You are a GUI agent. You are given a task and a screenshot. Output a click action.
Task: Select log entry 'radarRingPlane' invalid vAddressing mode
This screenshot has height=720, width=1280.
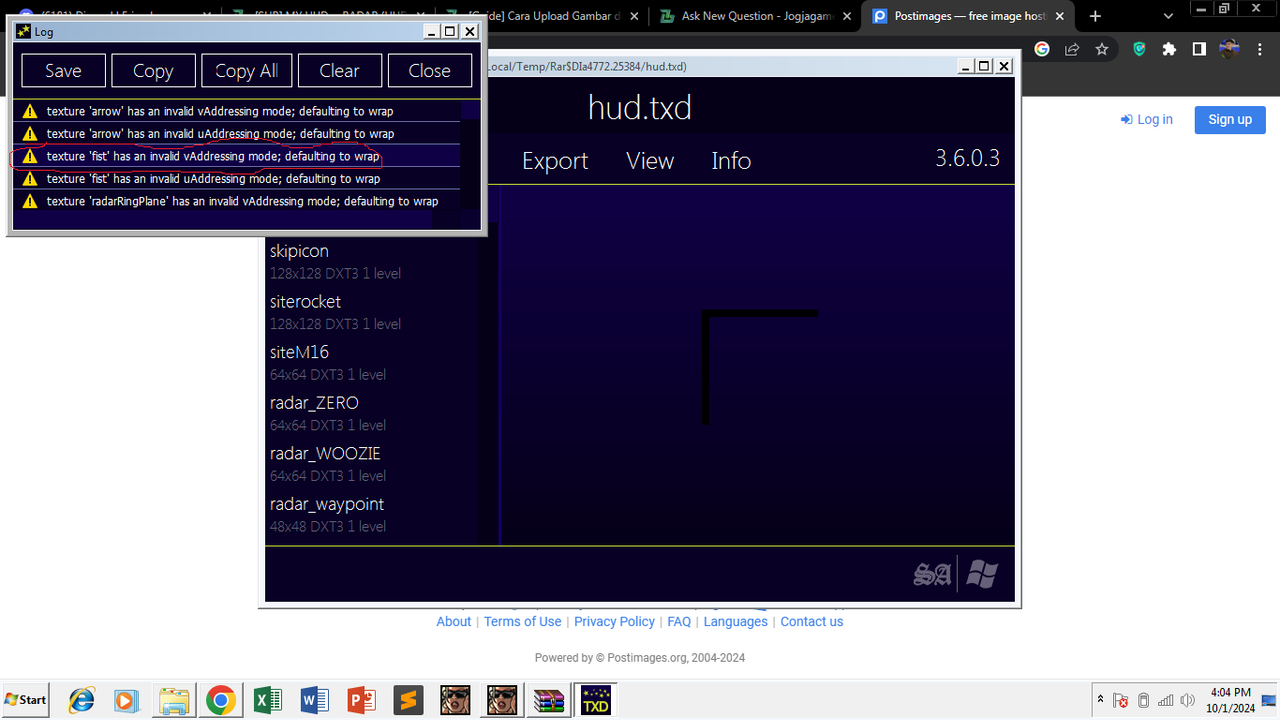237,201
